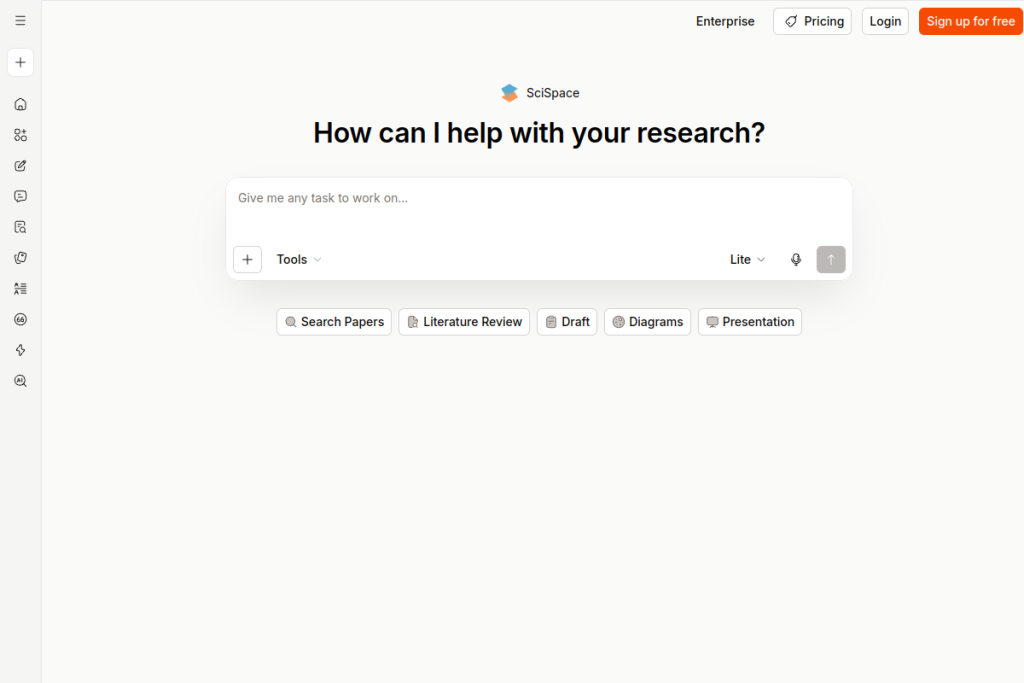Open the citation quote icon in the sidebar
Viewport: 1024px width, 683px height.
click(x=20, y=319)
